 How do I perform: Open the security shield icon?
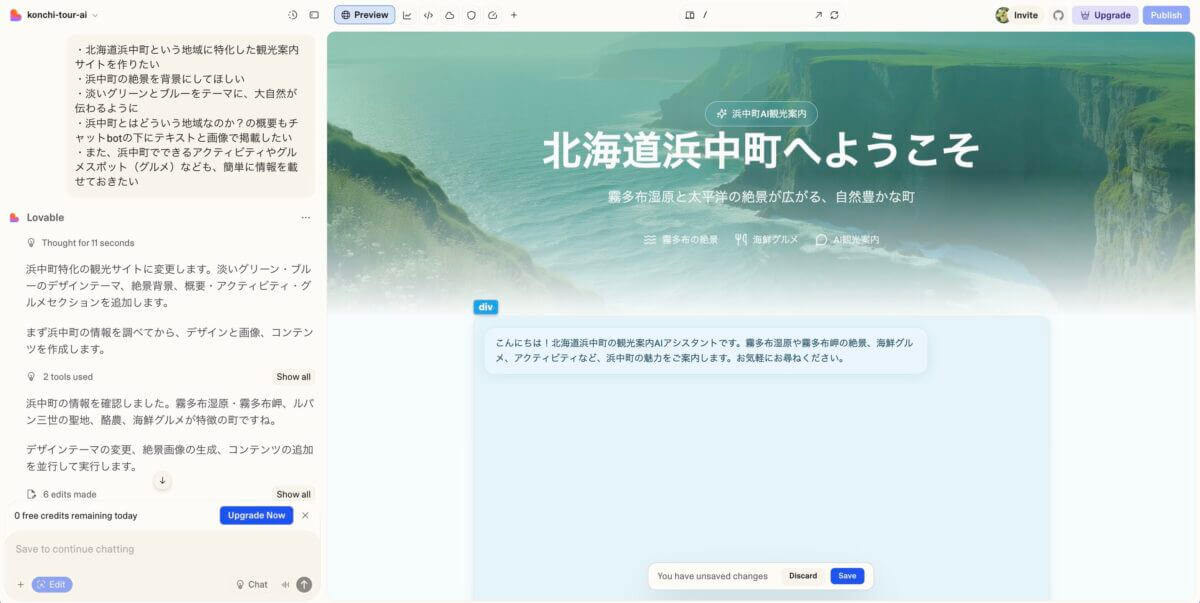[x=471, y=15]
